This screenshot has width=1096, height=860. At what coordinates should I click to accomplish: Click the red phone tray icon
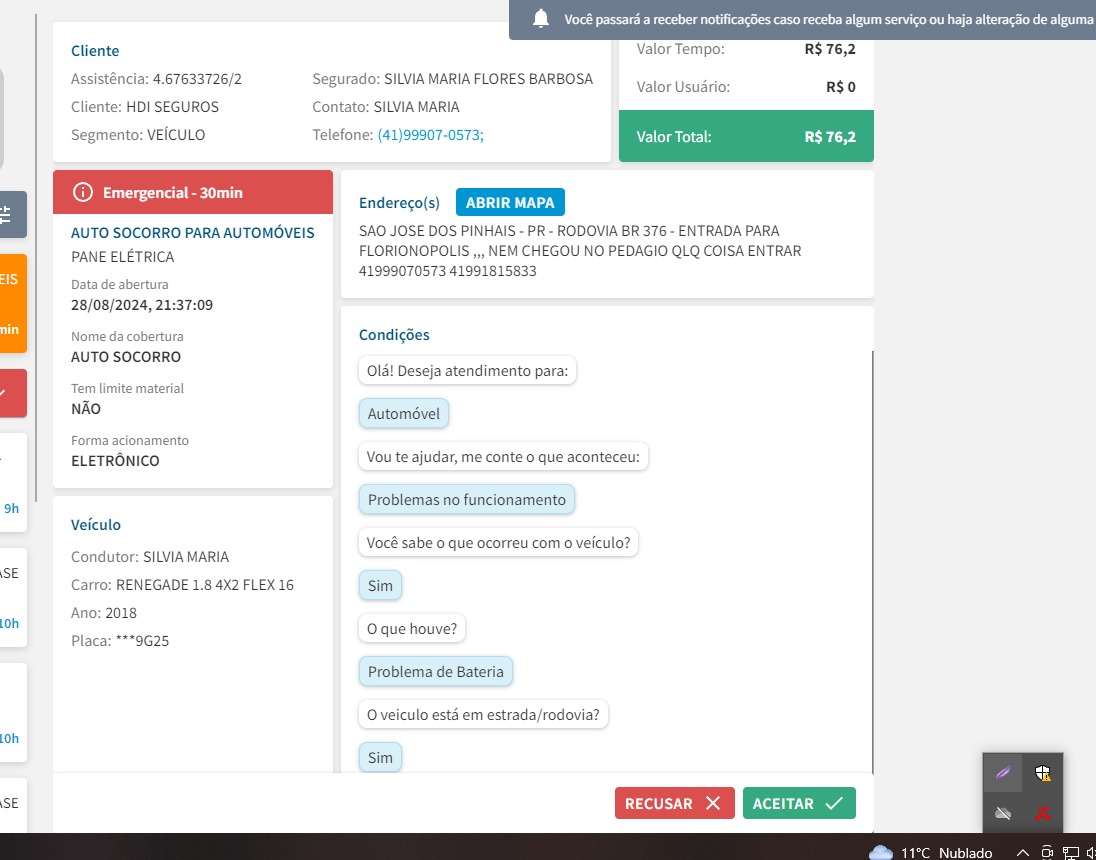coord(1043,813)
